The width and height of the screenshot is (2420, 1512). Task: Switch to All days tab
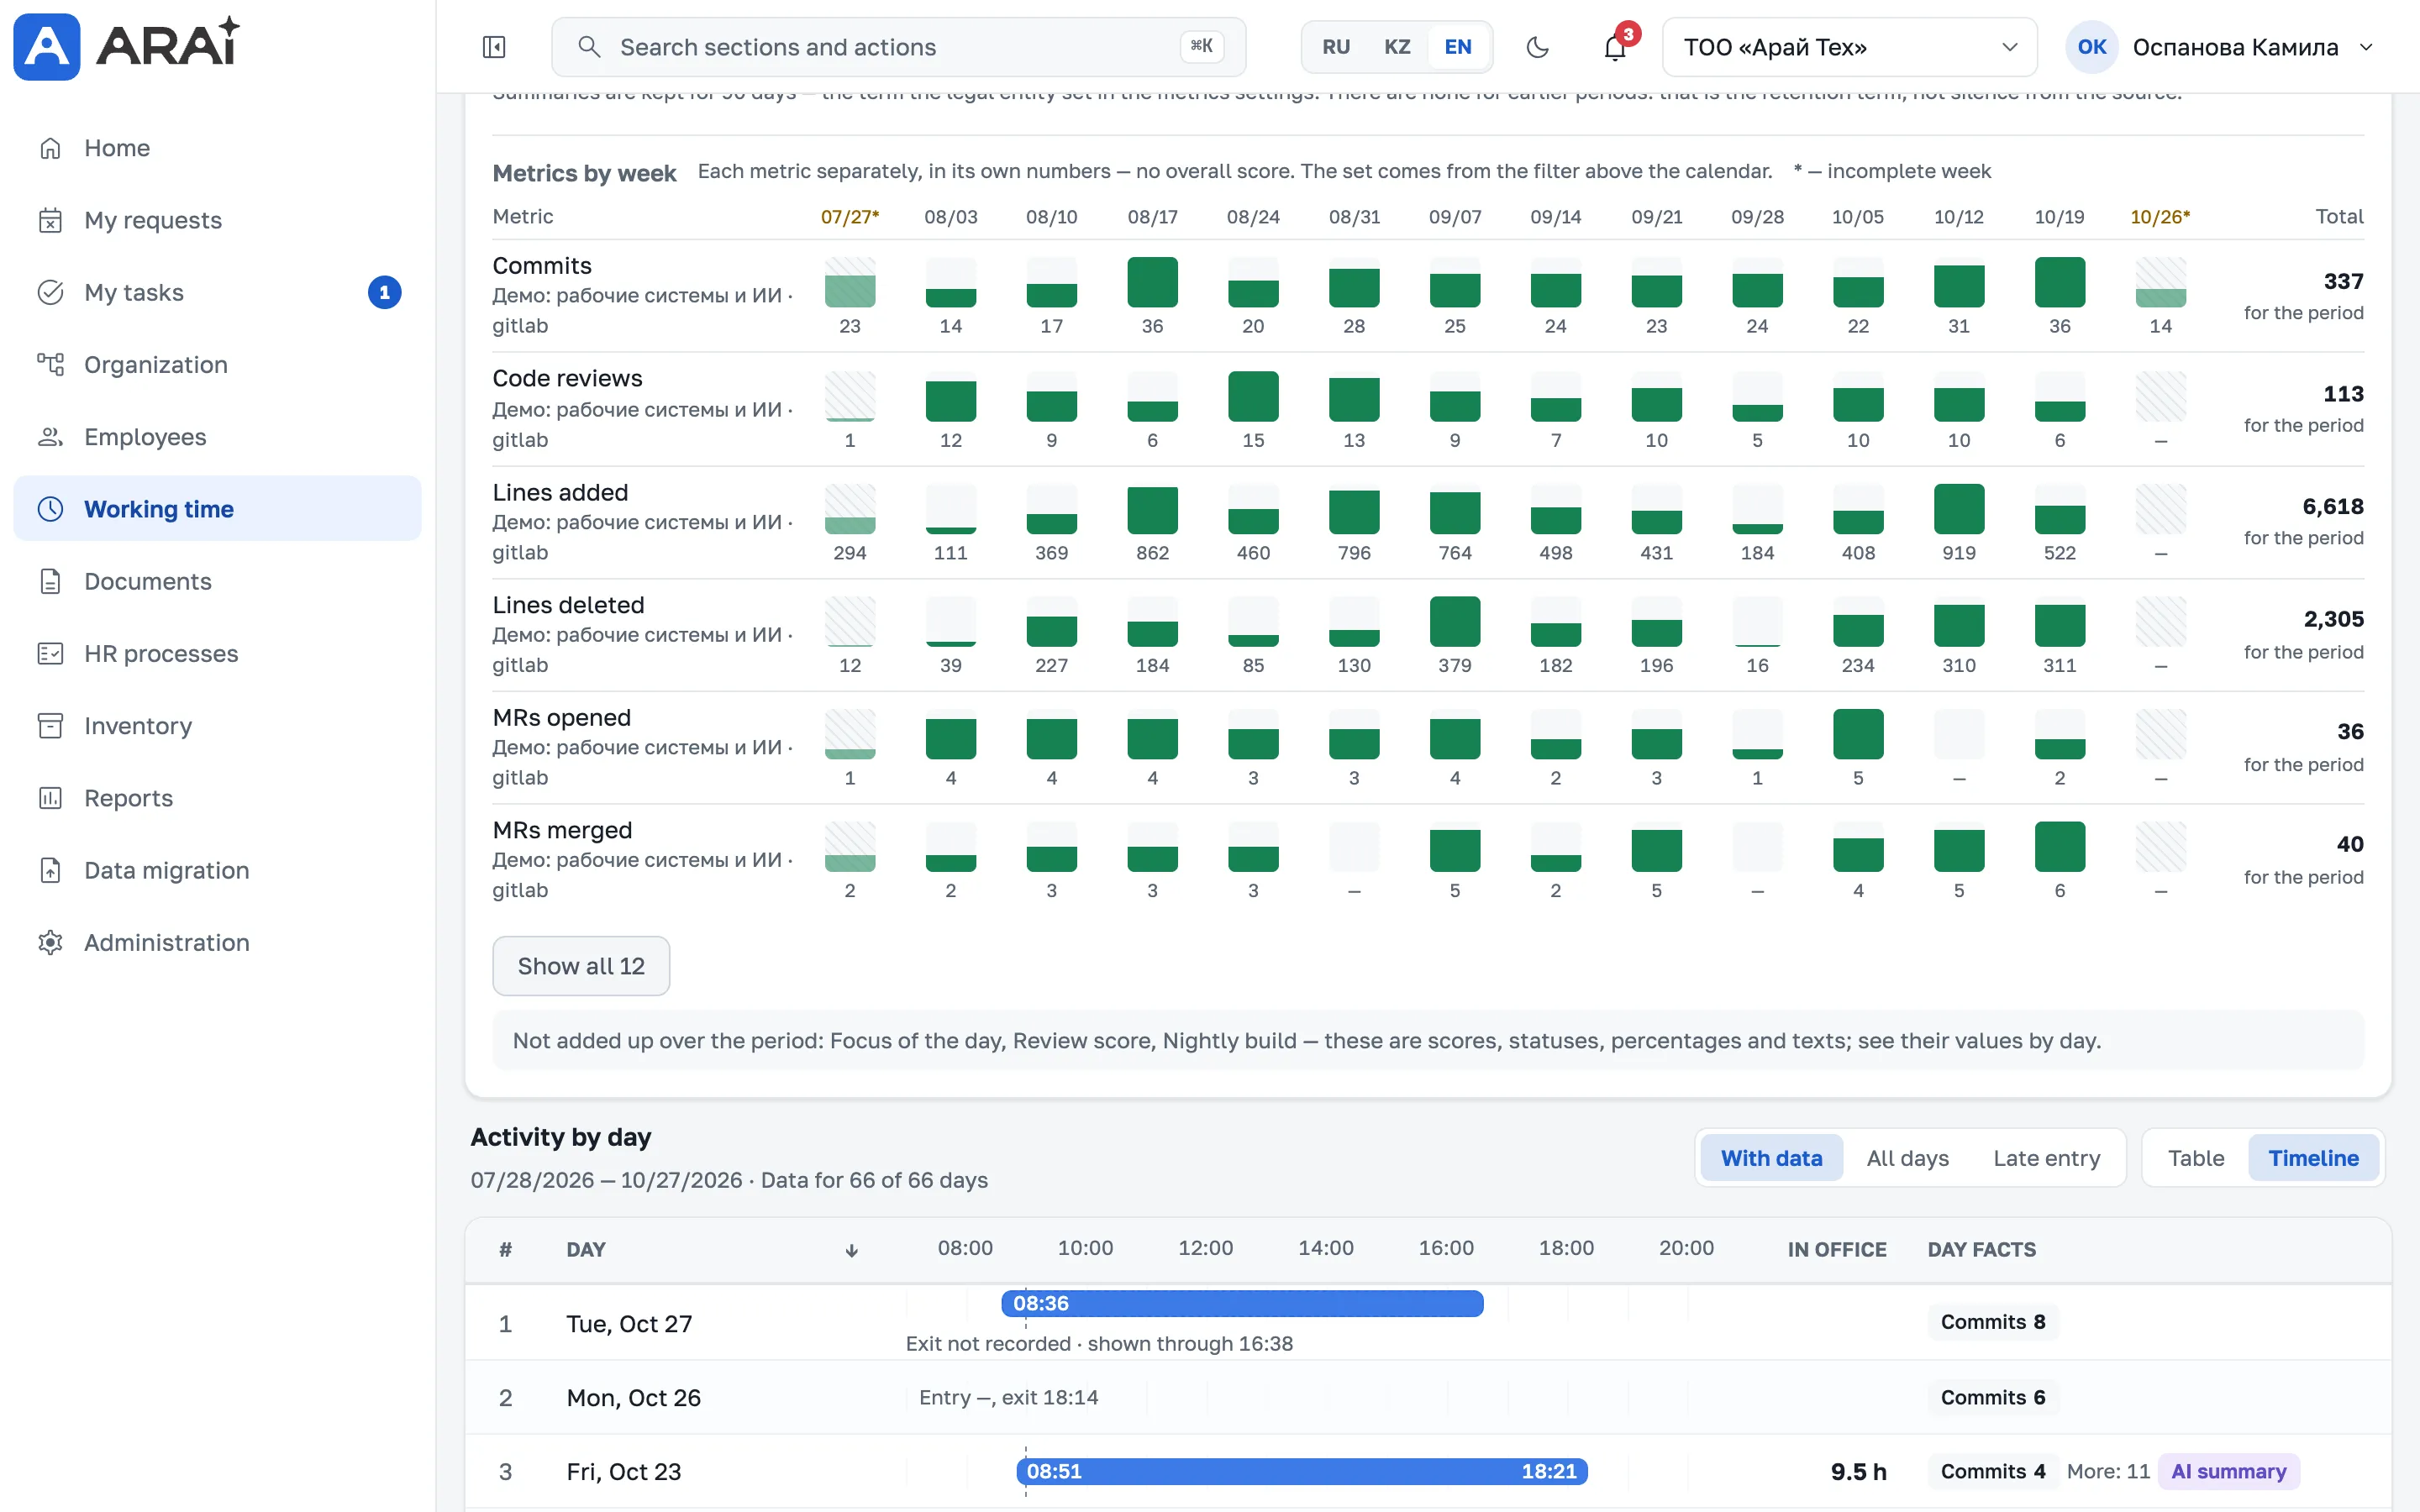click(x=1907, y=1158)
